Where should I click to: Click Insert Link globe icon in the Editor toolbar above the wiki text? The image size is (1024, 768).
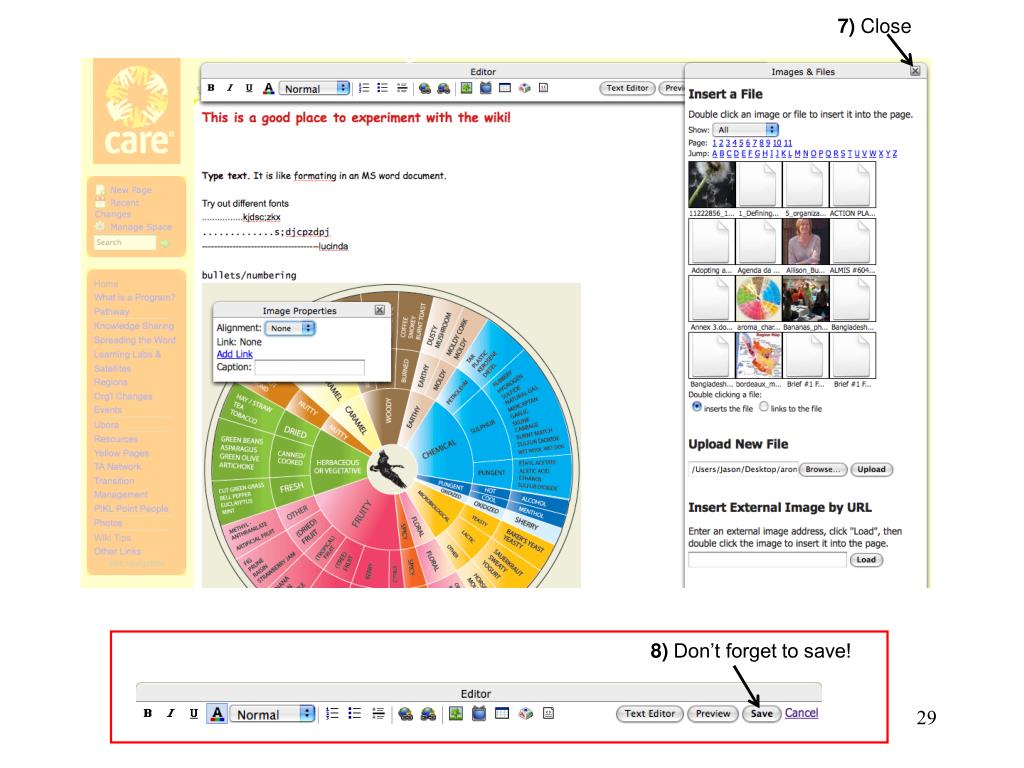pyautogui.click(x=424, y=88)
